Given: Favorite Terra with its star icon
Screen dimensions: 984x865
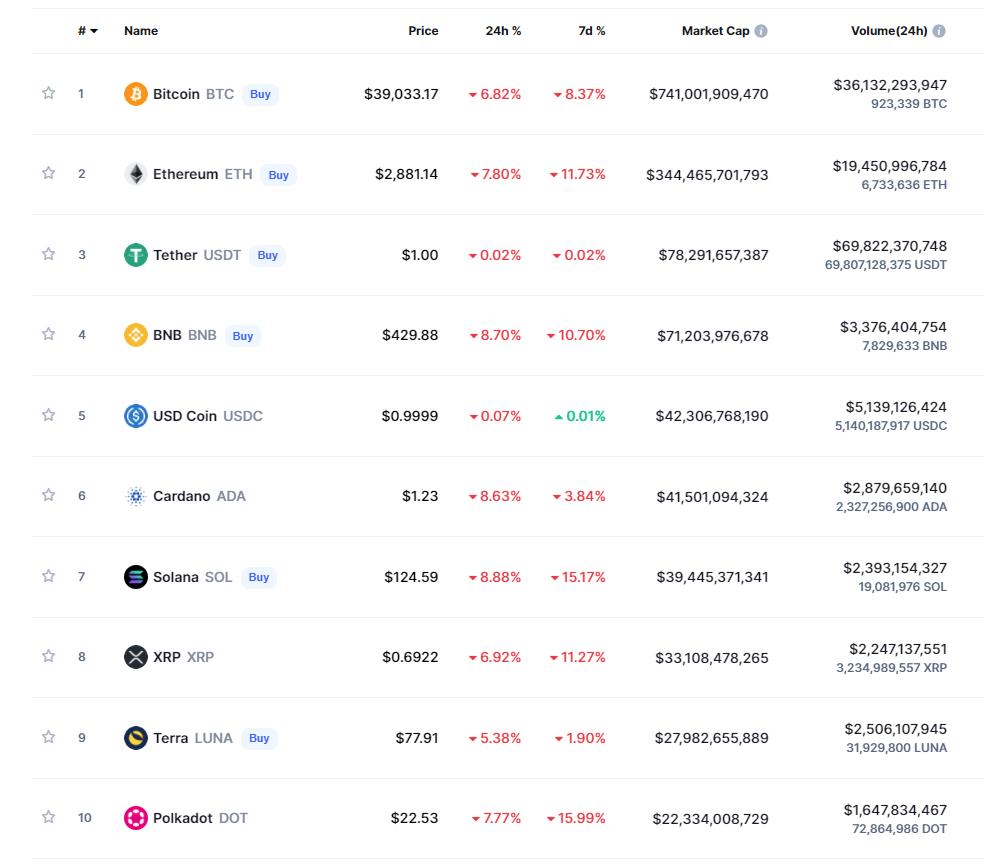Looking at the screenshot, I should pos(48,737).
